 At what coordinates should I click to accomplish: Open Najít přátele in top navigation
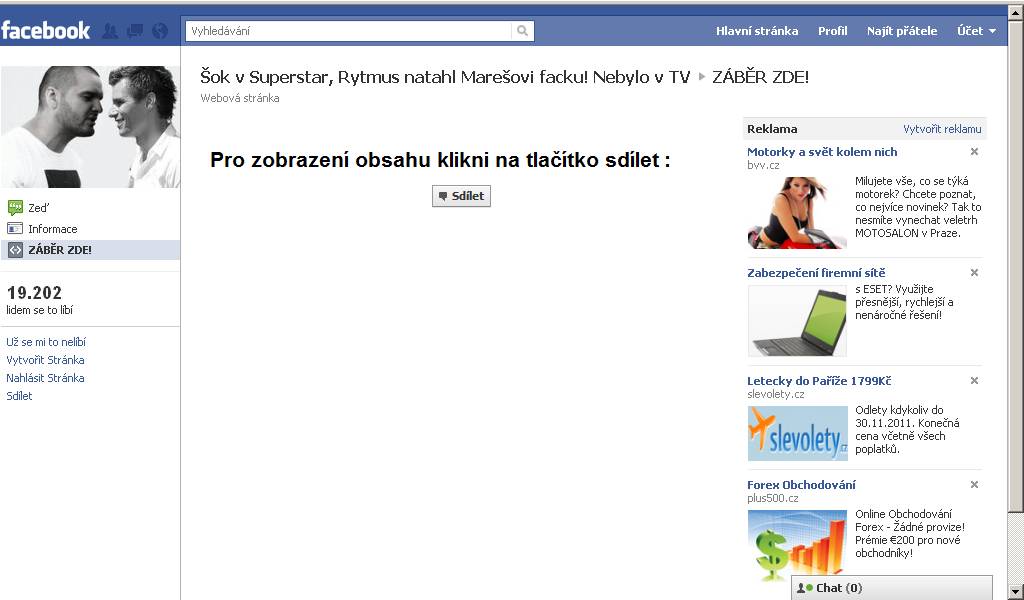[902, 31]
